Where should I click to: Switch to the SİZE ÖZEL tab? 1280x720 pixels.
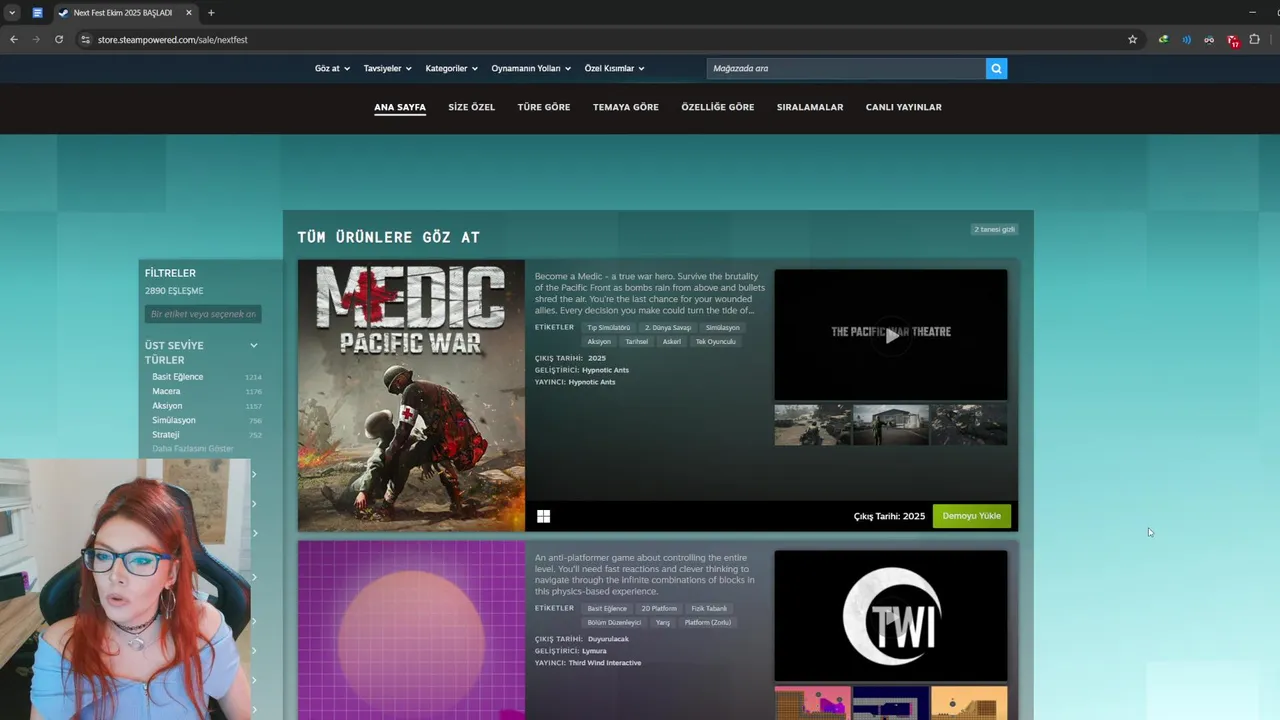pos(471,107)
